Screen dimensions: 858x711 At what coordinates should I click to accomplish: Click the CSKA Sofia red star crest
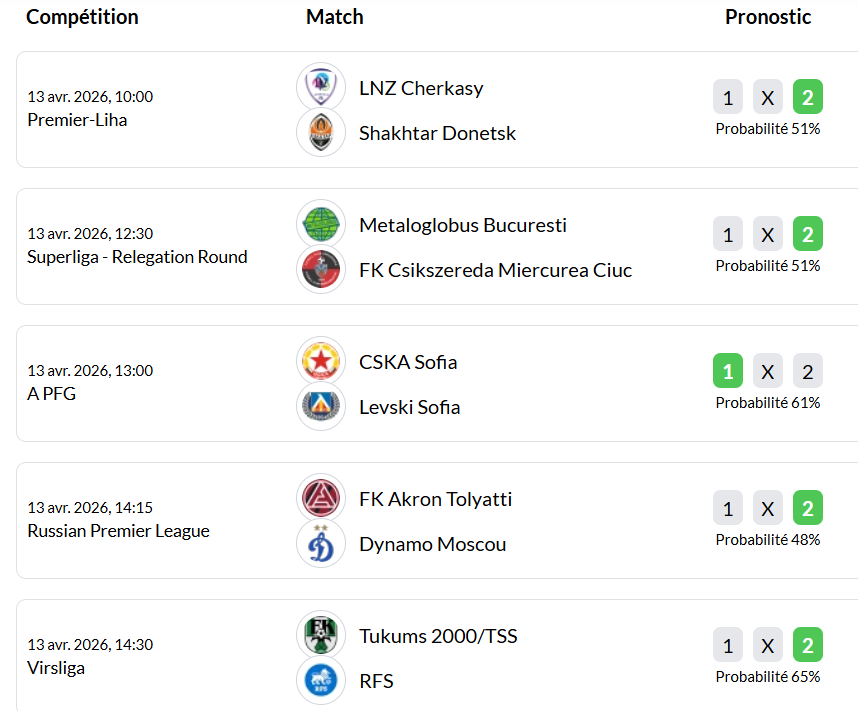pyautogui.click(x=321, y=361)
